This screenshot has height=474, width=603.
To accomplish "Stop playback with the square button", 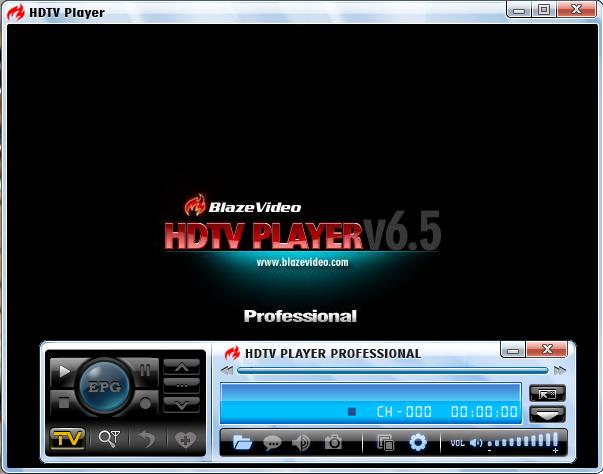I will click(65, 403).
